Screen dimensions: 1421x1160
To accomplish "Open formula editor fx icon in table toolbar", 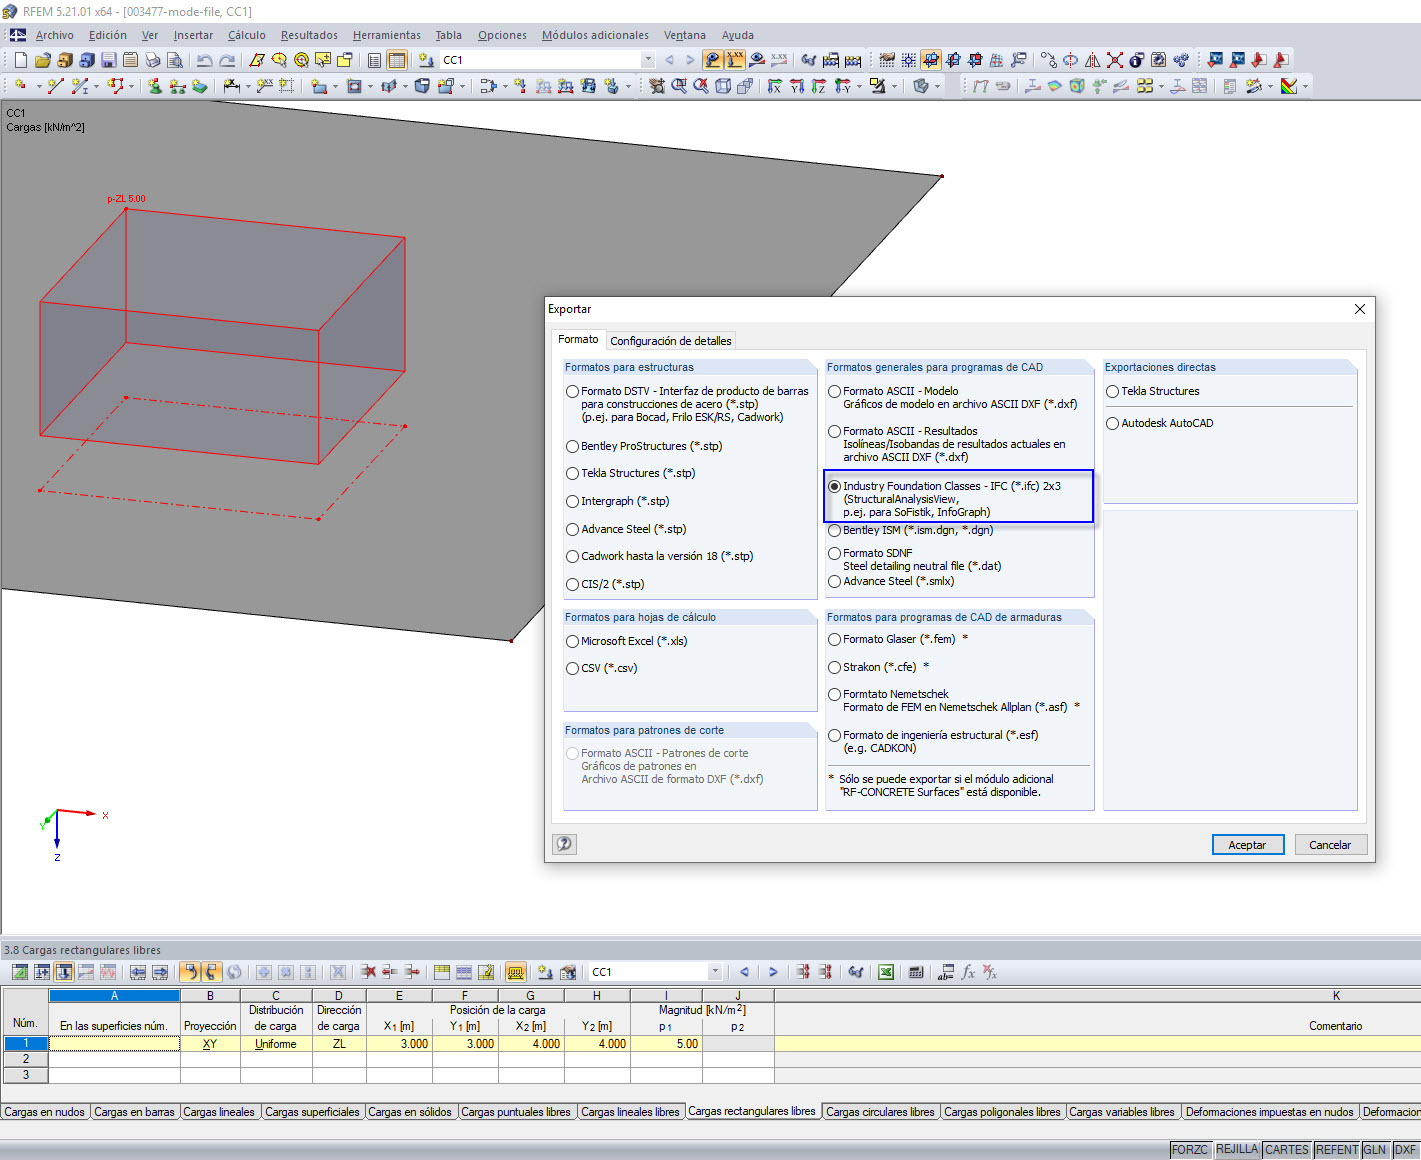I will pyautogui.click(x=968, y=972).
